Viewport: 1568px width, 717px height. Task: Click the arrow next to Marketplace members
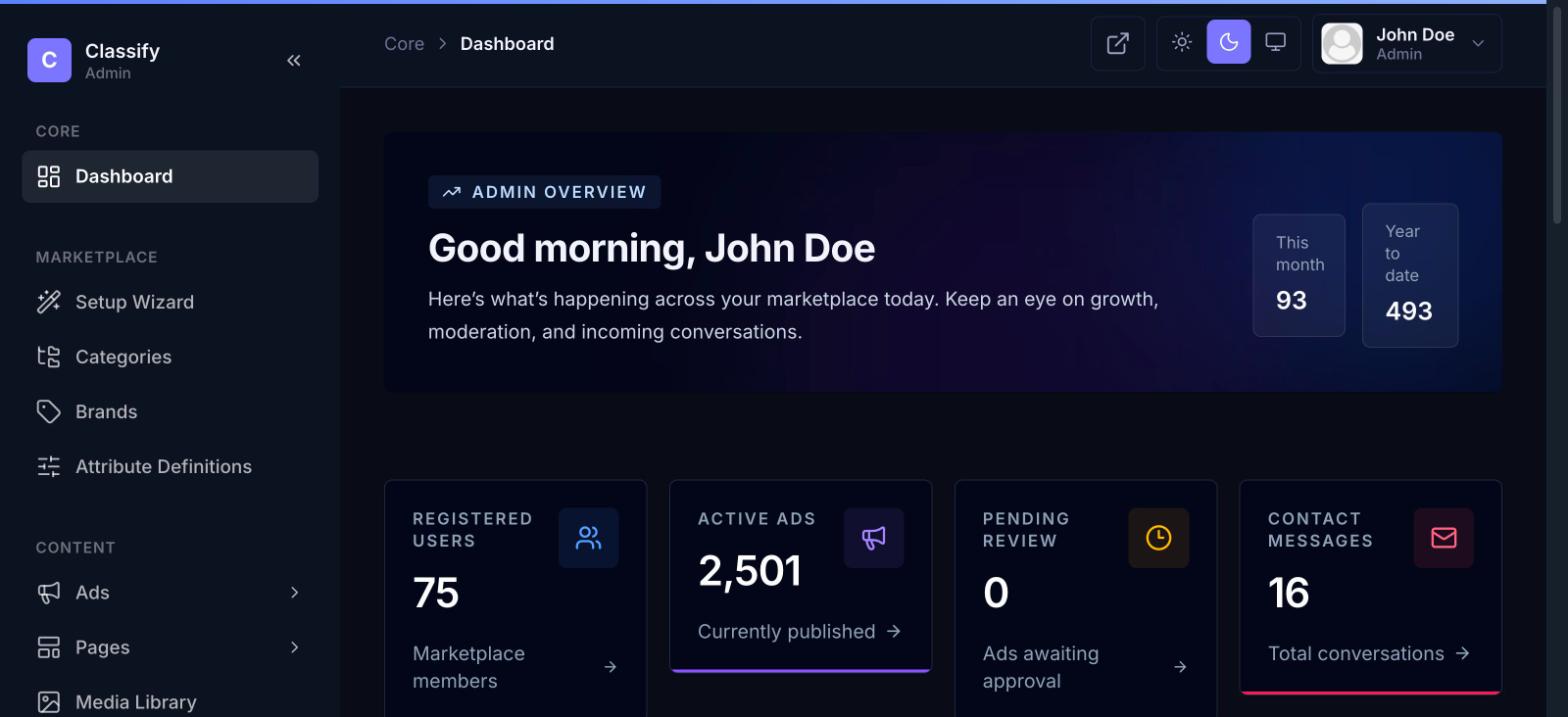(610, 667)
